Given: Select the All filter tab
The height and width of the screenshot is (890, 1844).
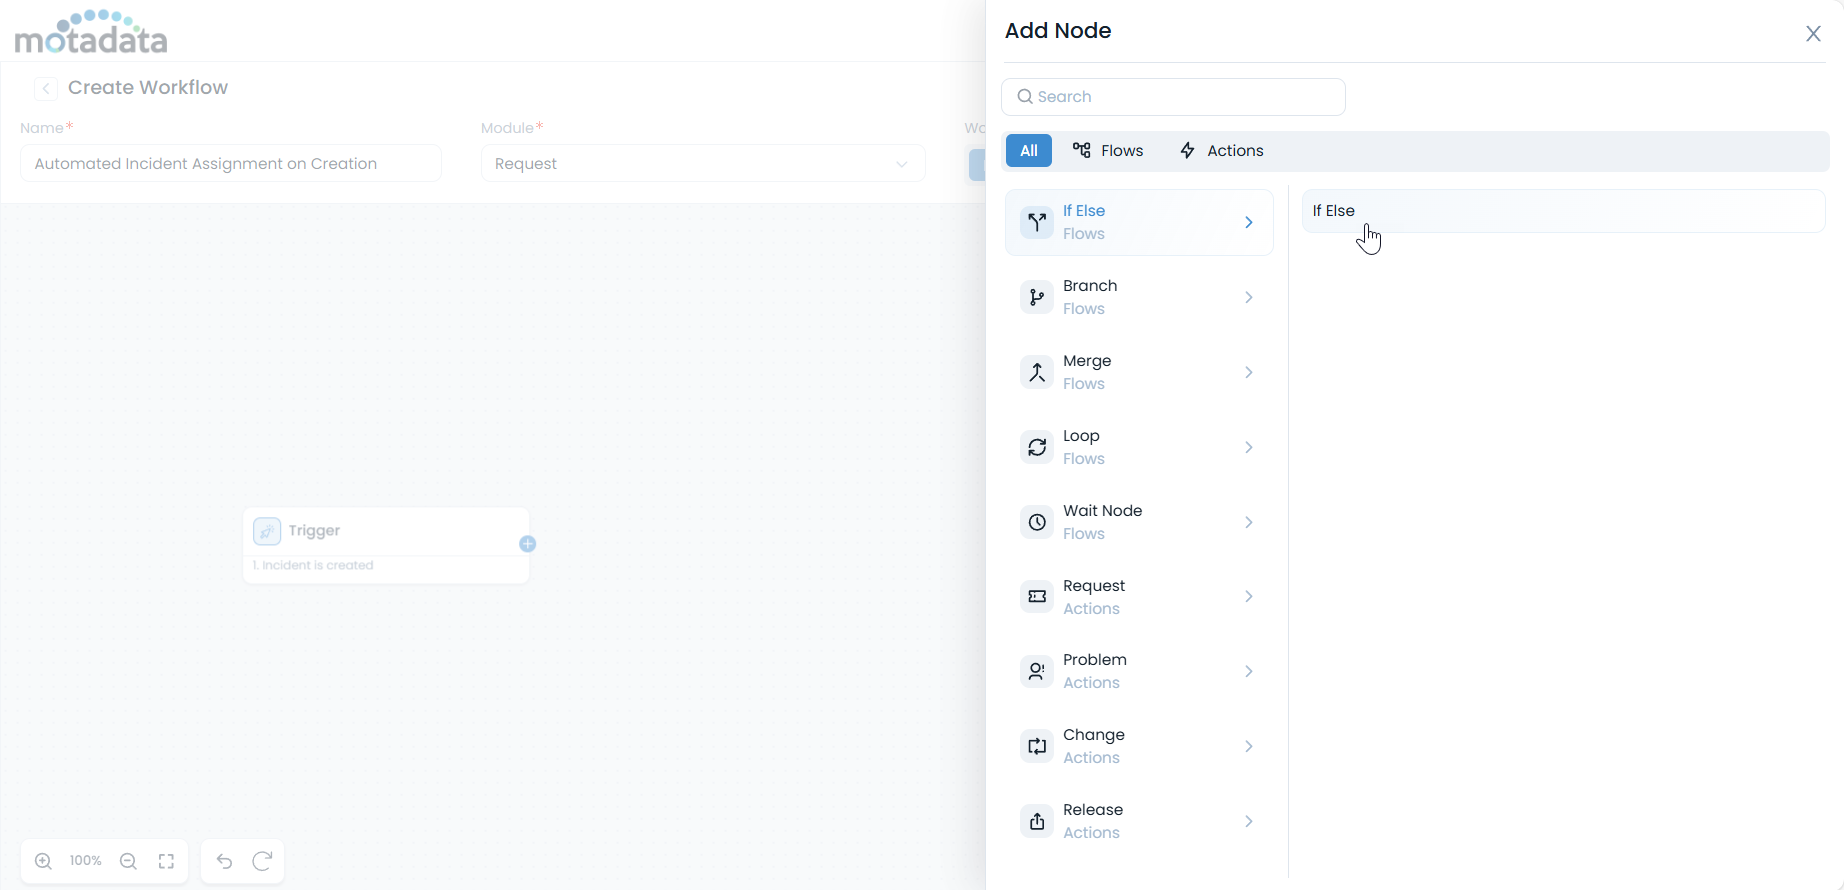Looking at the screenshot, I should pyautogui.click(x=1028, y=151).
